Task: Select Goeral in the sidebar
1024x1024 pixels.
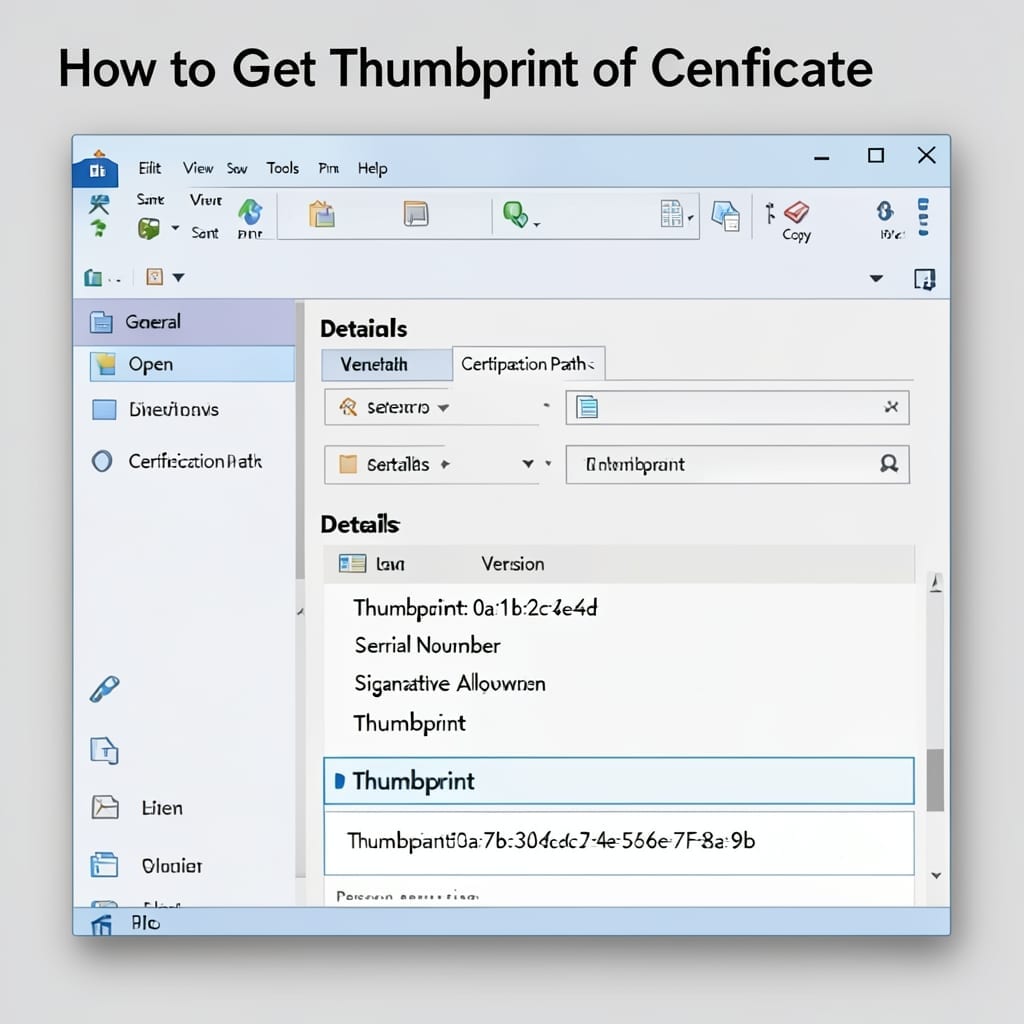Action: pos(185,322)
